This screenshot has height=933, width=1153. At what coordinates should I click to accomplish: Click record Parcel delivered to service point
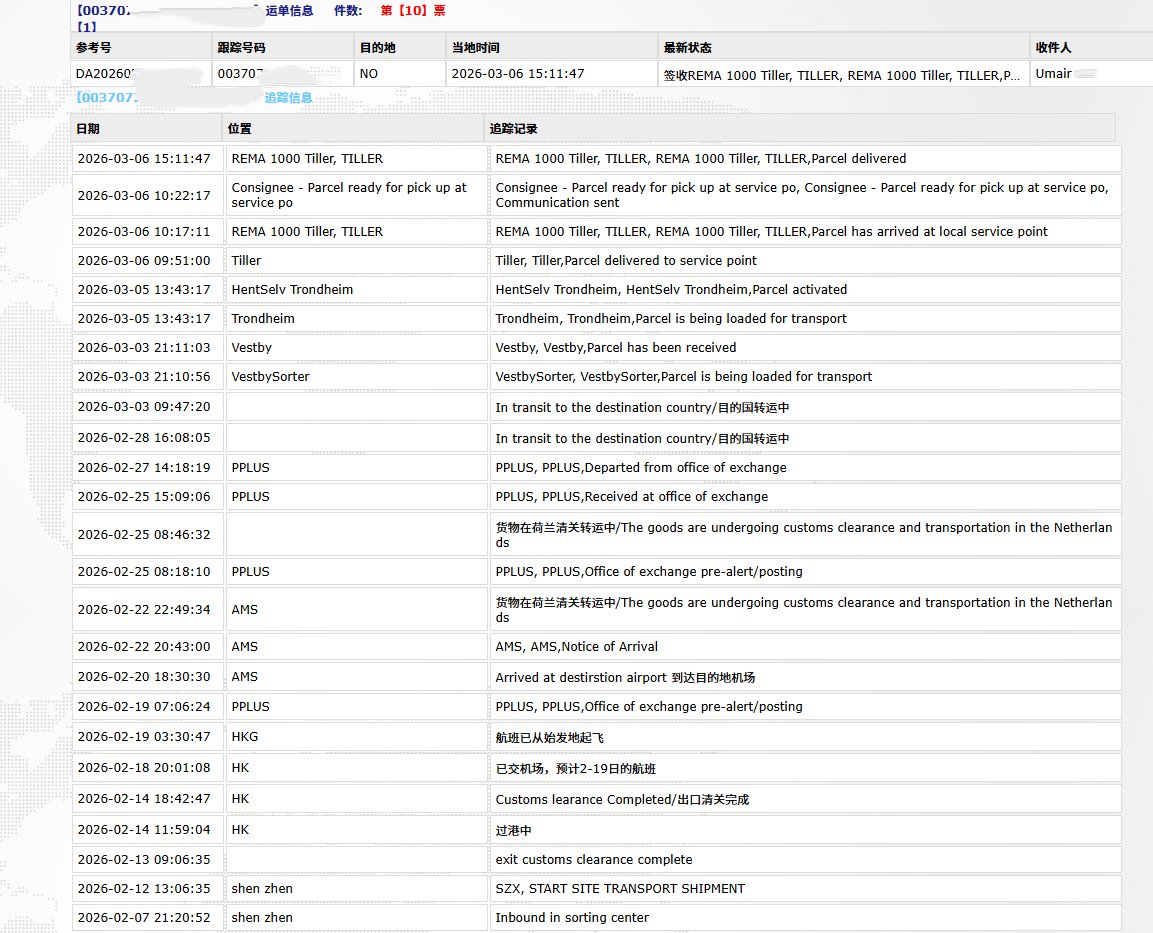point(805,260)
